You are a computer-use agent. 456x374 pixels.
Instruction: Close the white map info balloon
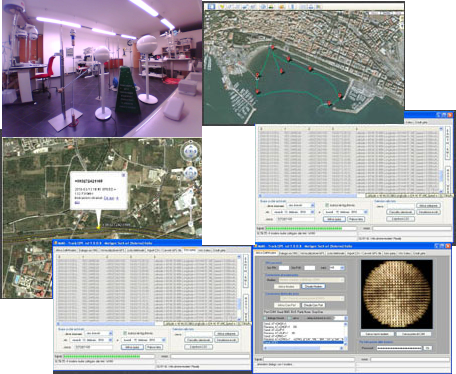123,175
